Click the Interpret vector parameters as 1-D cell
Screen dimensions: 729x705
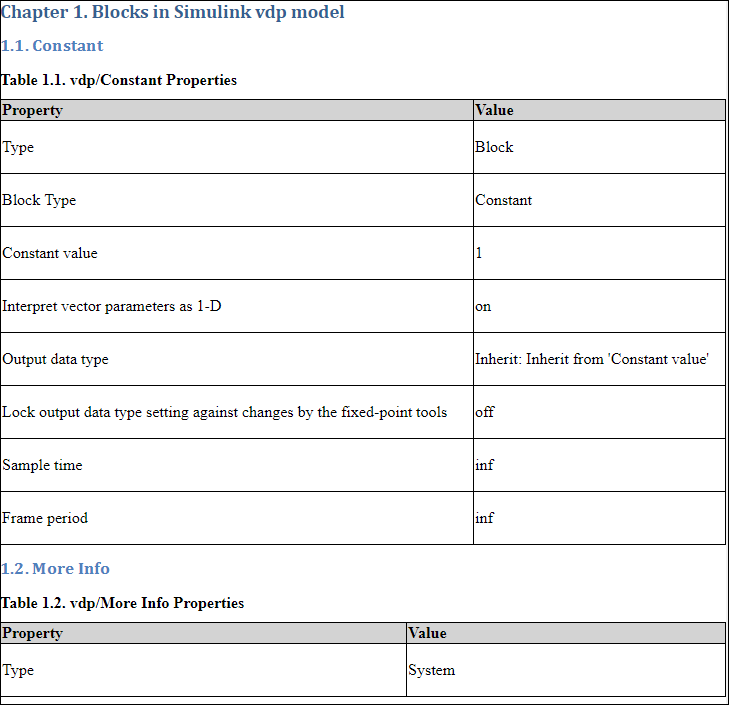pyautogui.click(x=112, y=306)
